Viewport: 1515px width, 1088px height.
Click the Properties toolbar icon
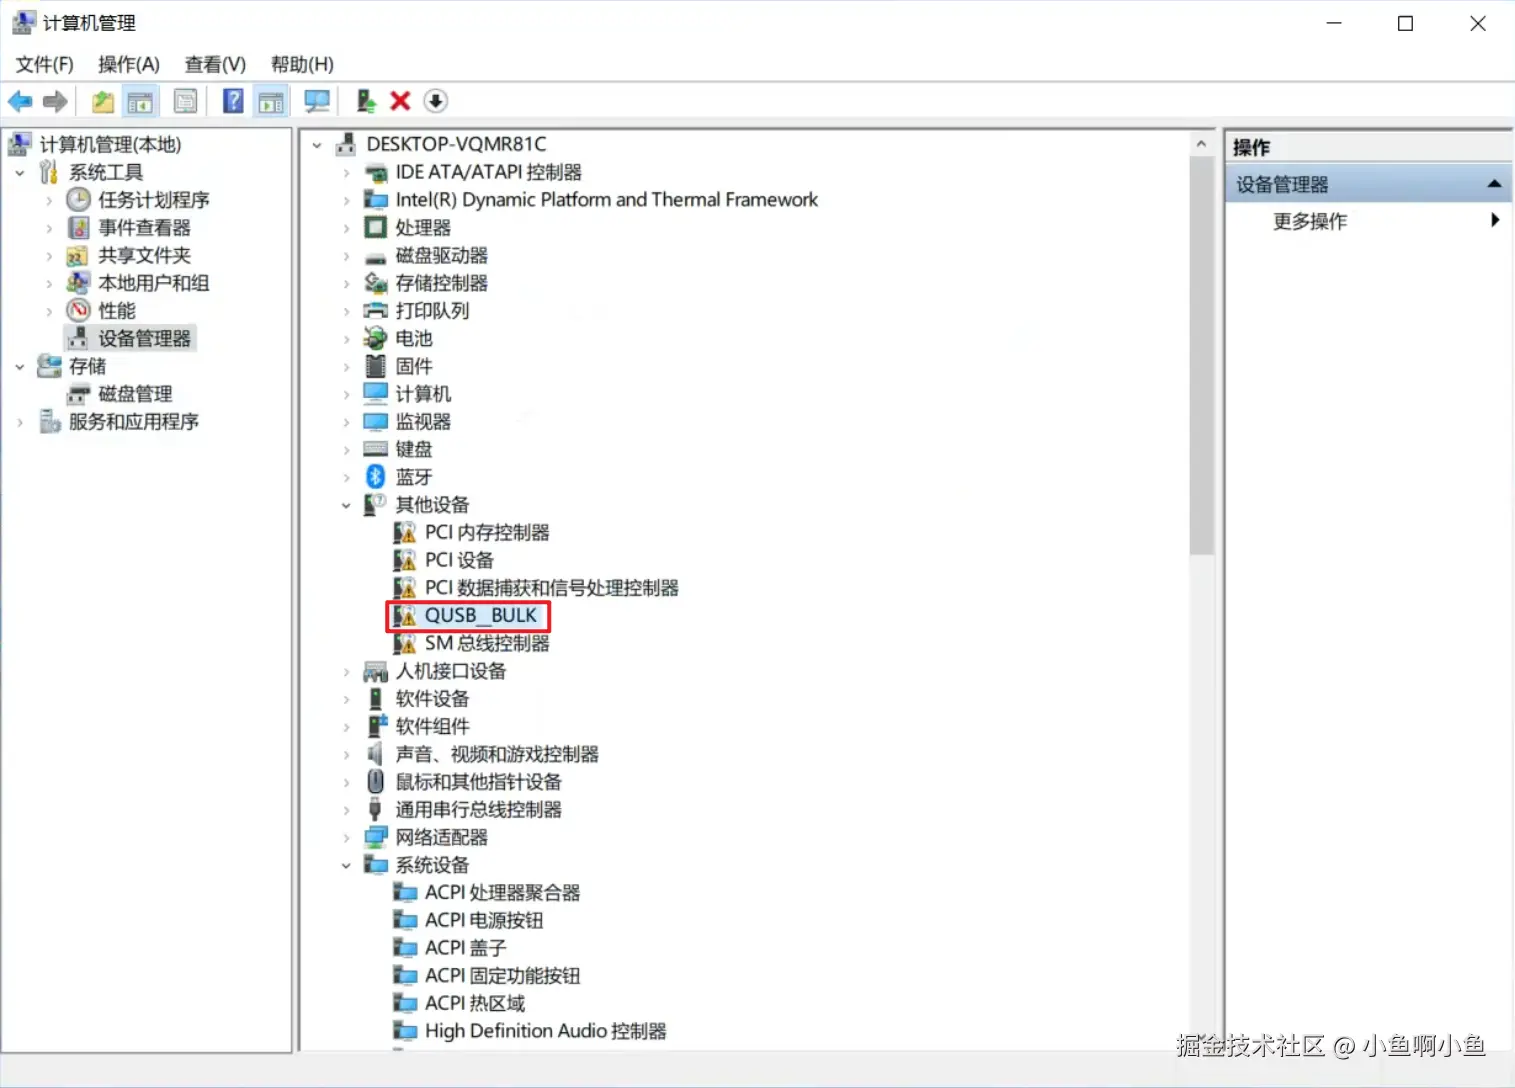[x=185, y=101]
